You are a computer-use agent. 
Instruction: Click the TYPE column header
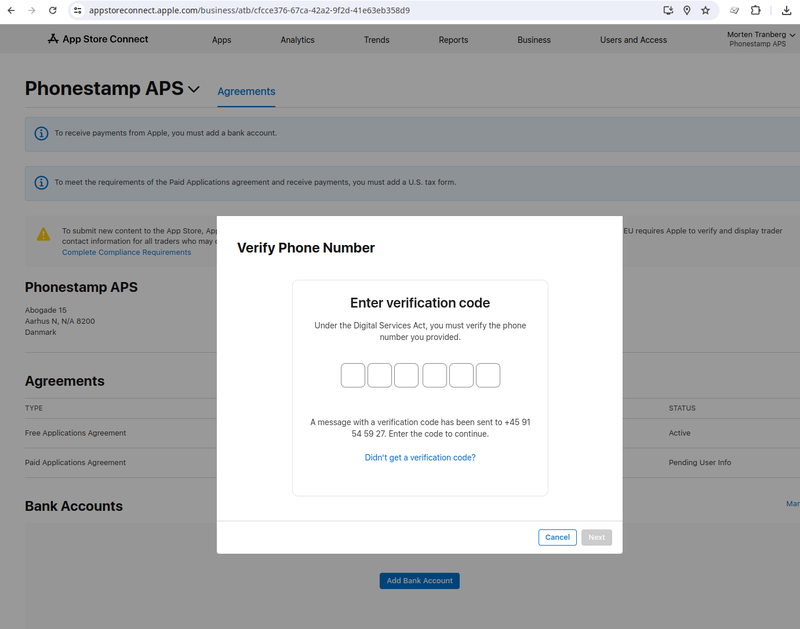click(34, 408)
